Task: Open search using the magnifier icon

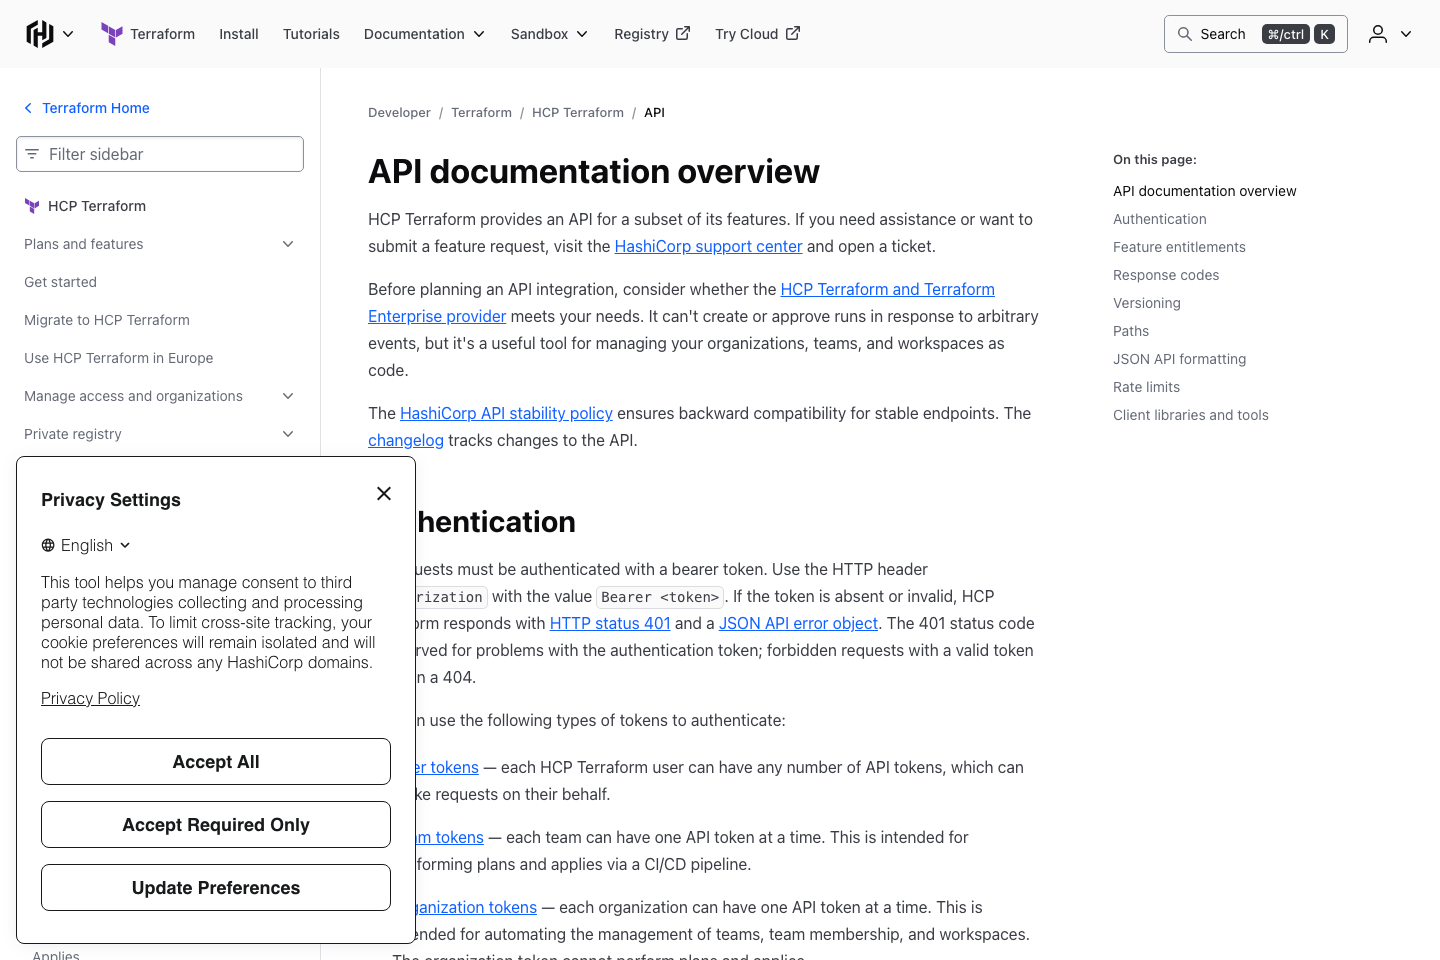Action: 1186,33
